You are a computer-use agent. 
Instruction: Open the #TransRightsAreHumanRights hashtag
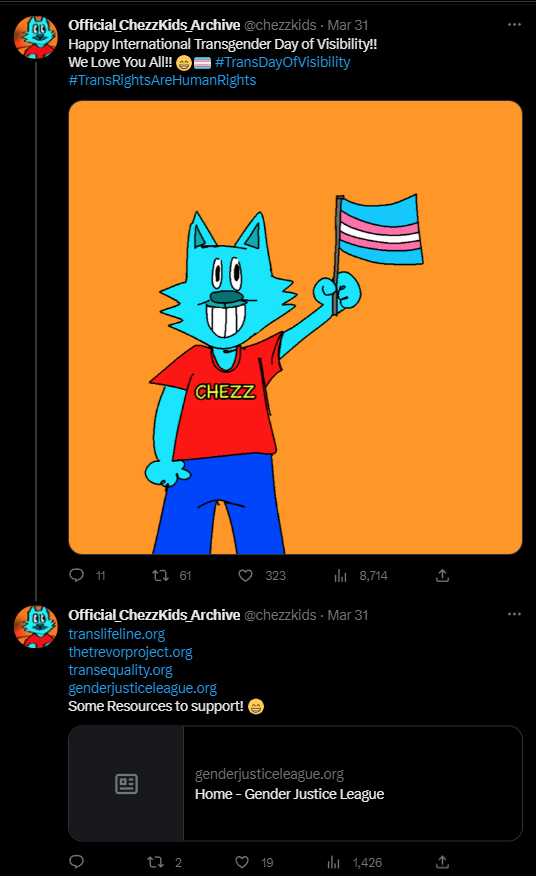tap(162, 80)
